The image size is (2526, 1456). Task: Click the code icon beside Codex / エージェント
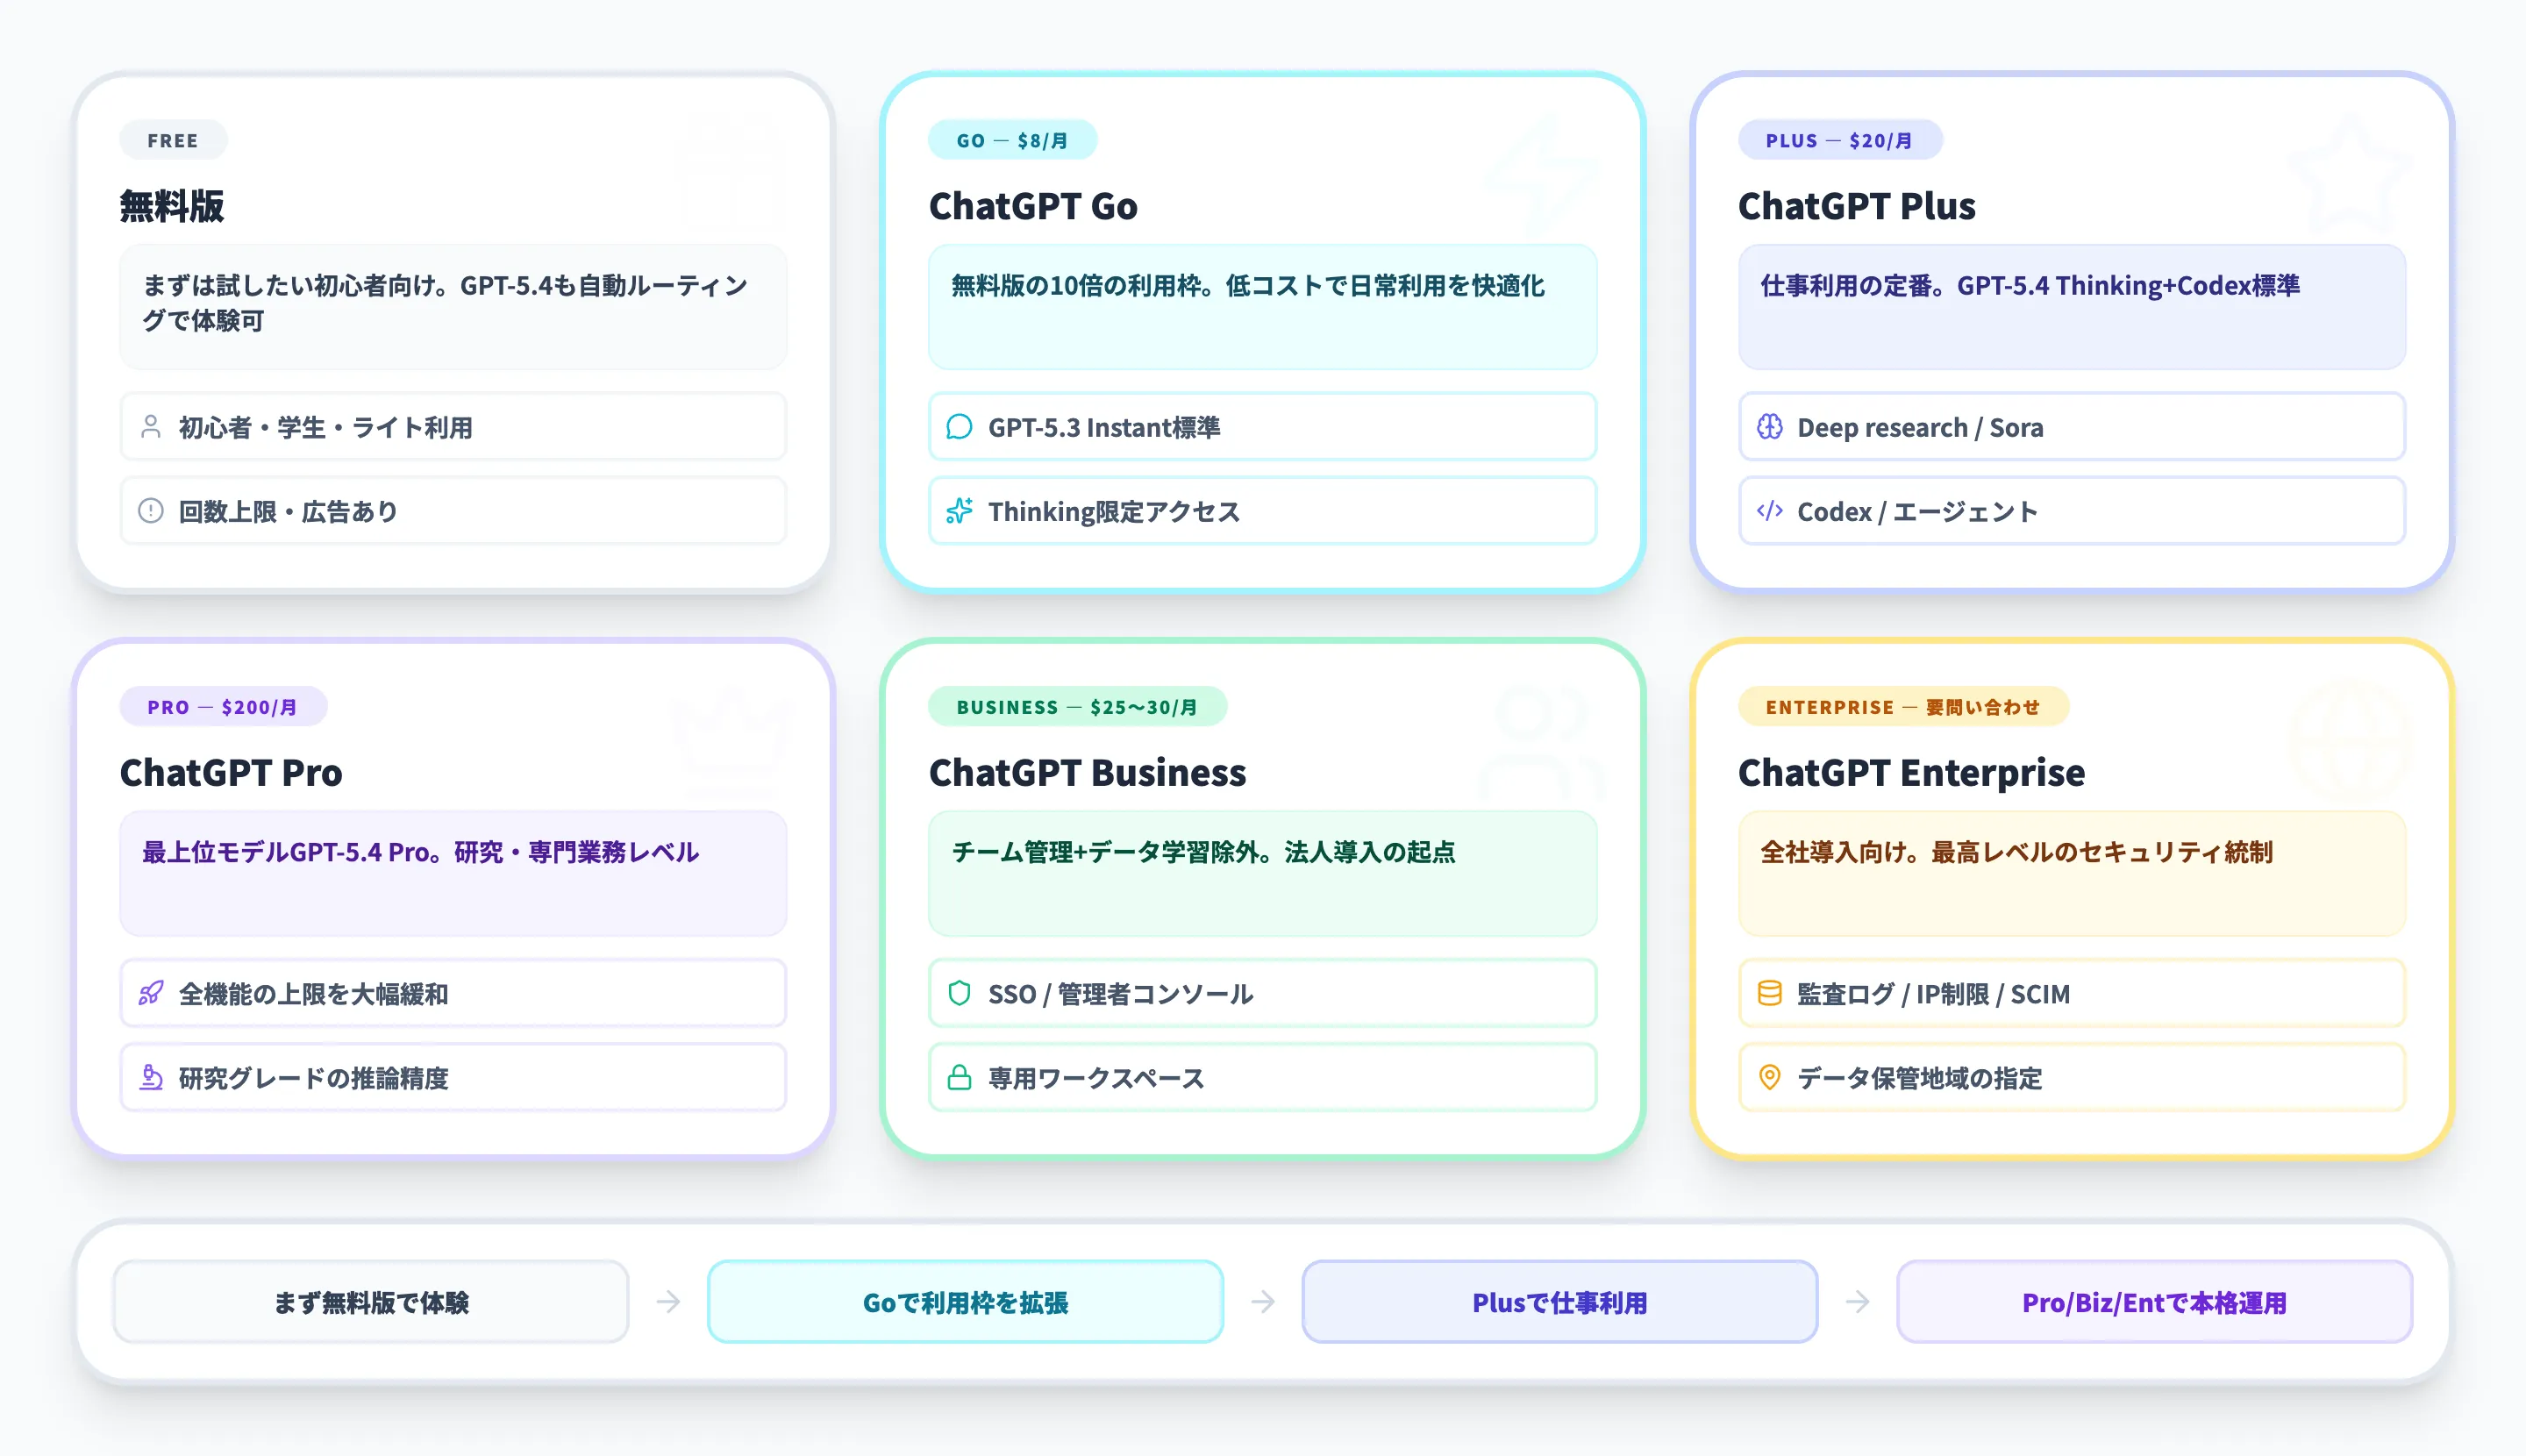coord(1770,511)
